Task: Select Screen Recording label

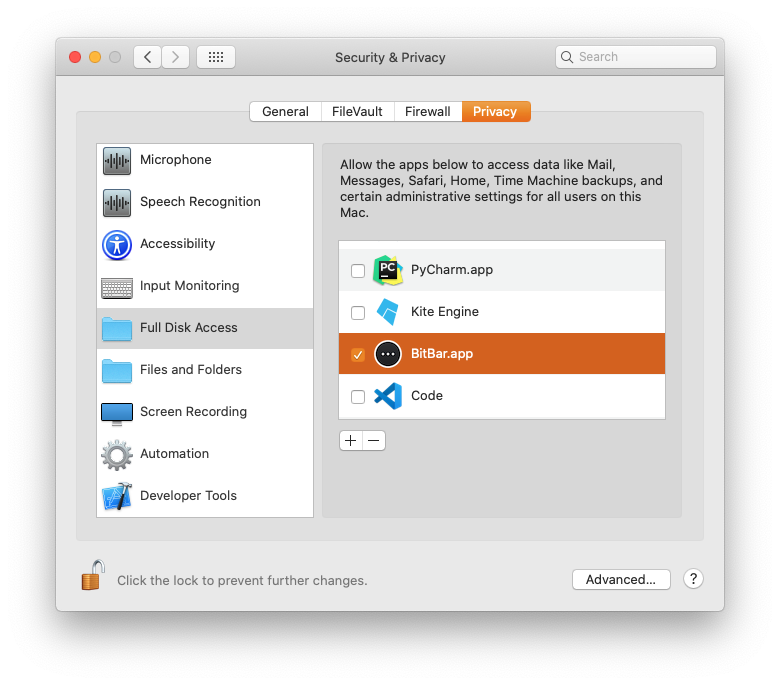Action: 194,412
